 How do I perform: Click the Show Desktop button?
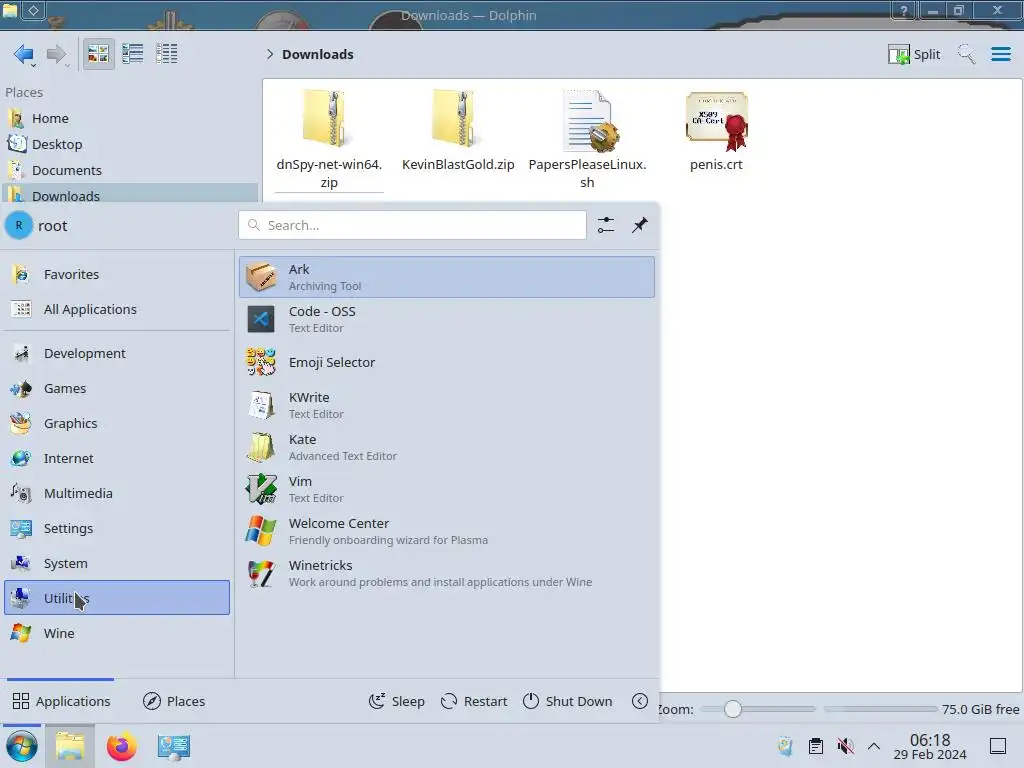pos(998,746)
